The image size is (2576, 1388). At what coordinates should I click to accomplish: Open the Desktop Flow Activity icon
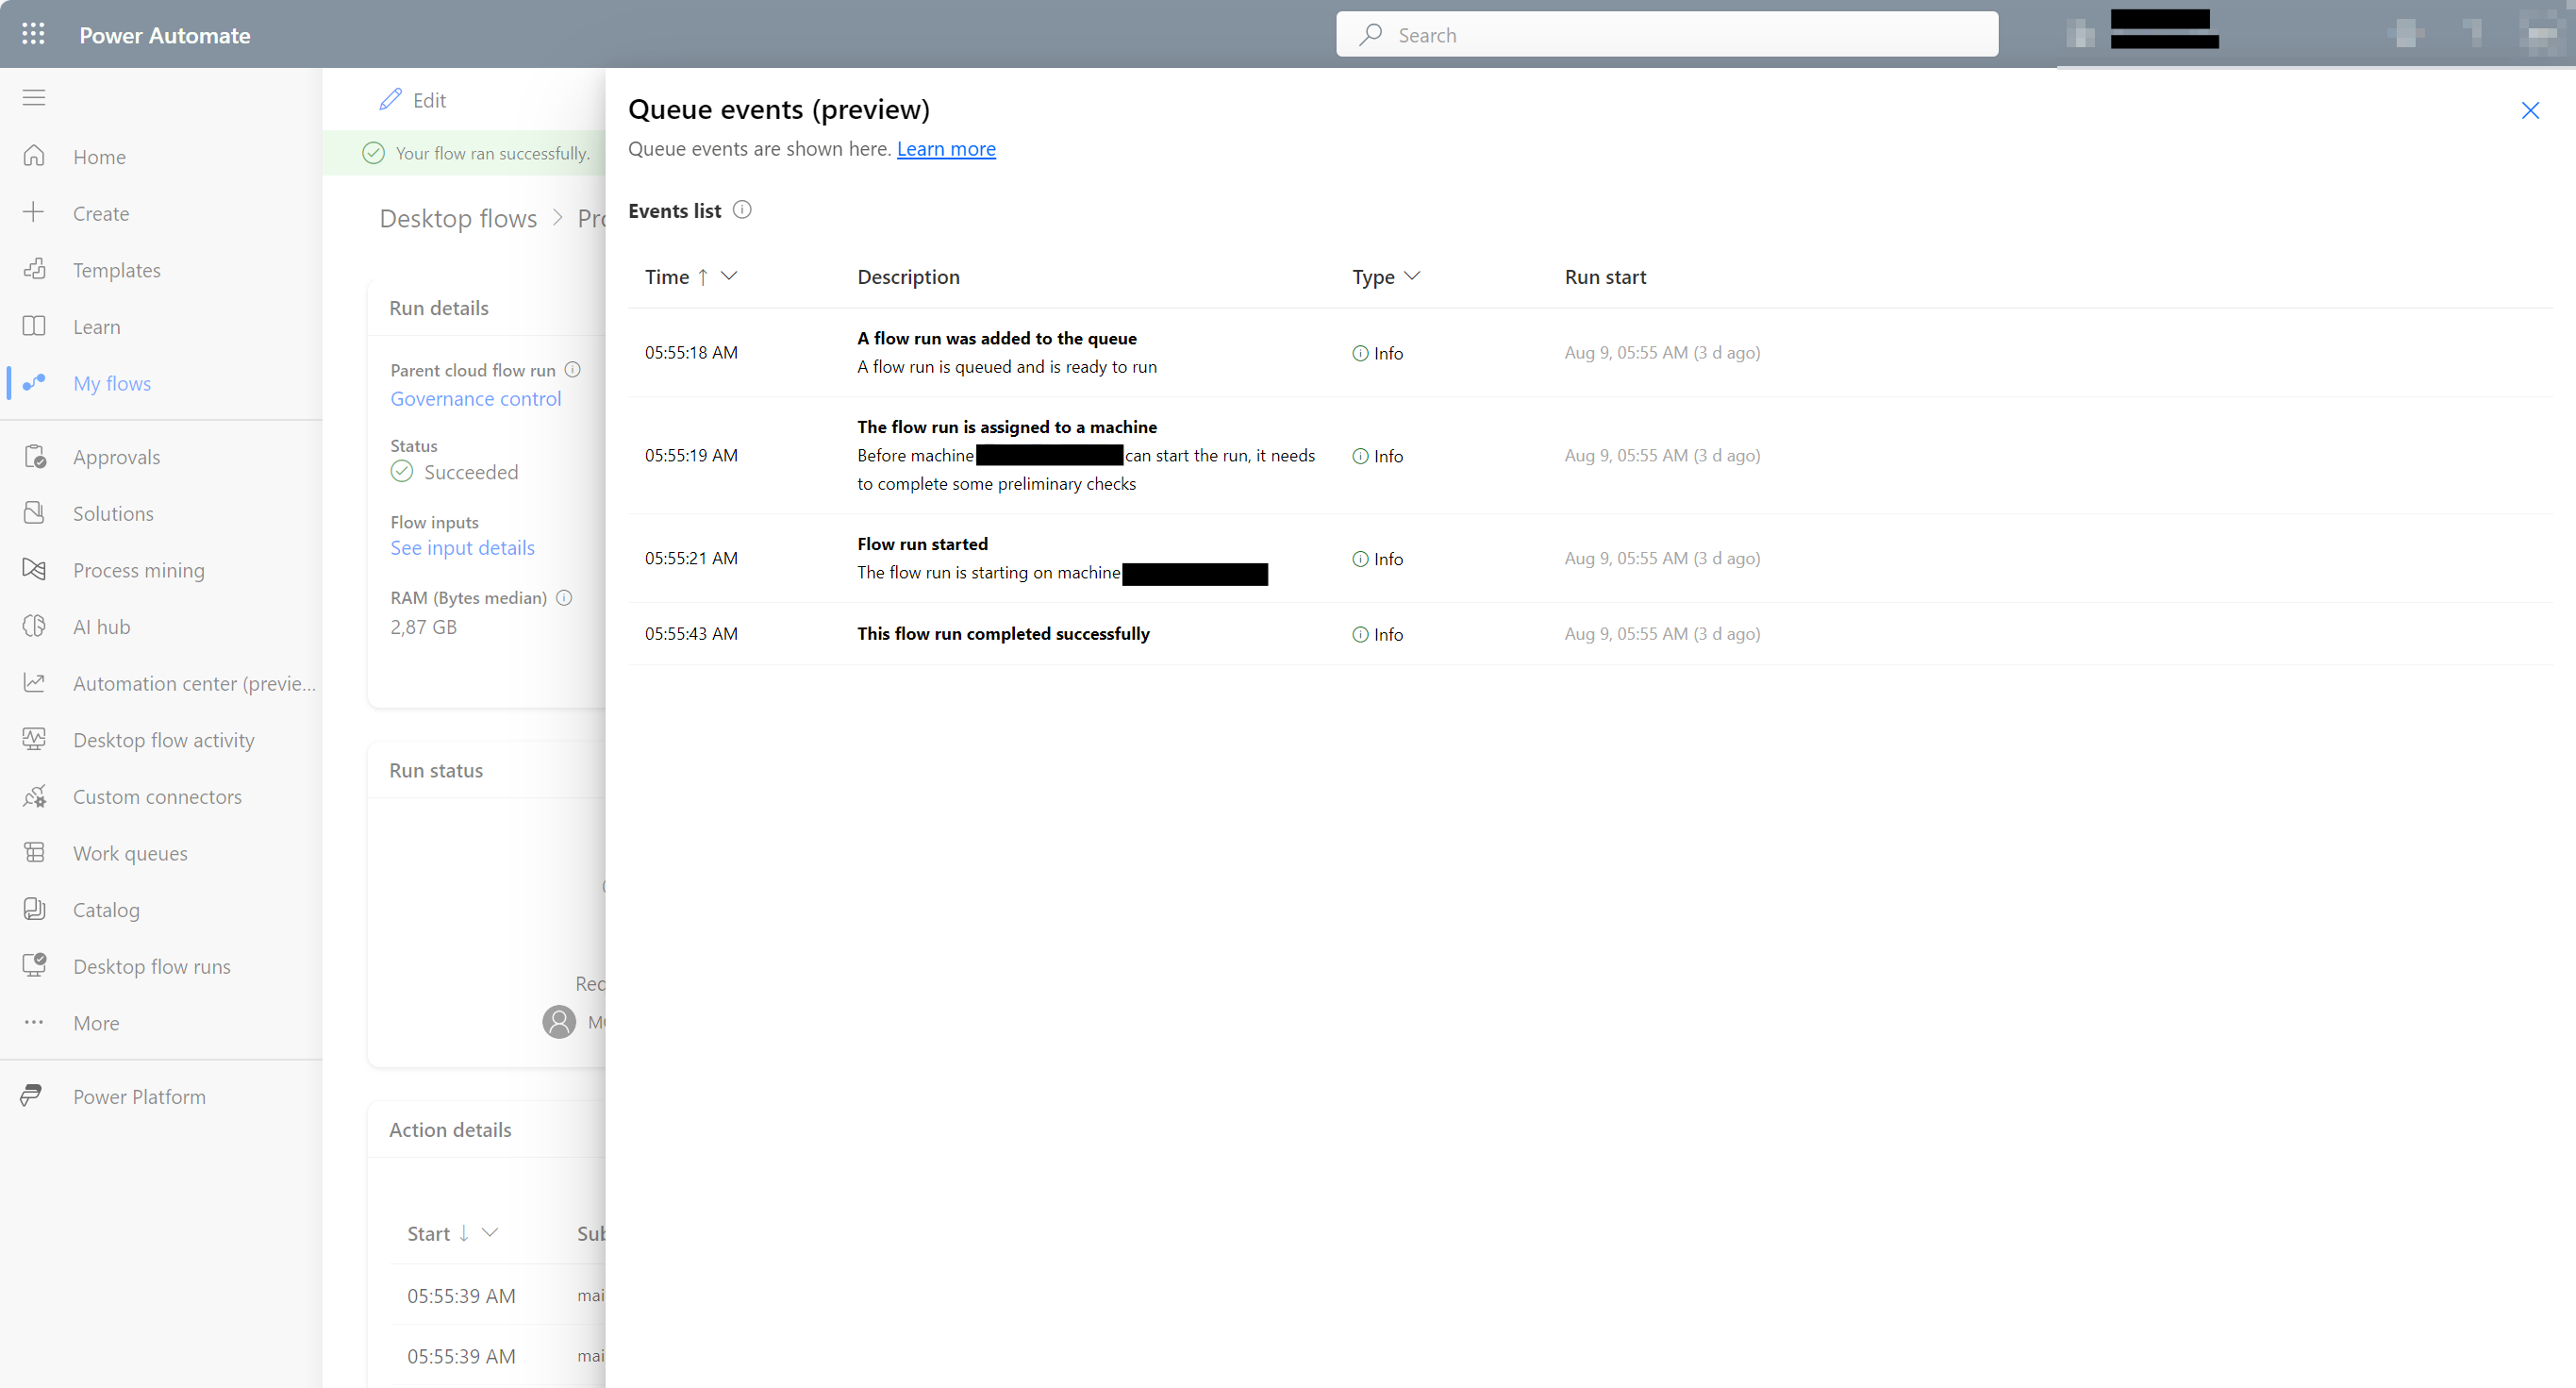click(36, 739)
